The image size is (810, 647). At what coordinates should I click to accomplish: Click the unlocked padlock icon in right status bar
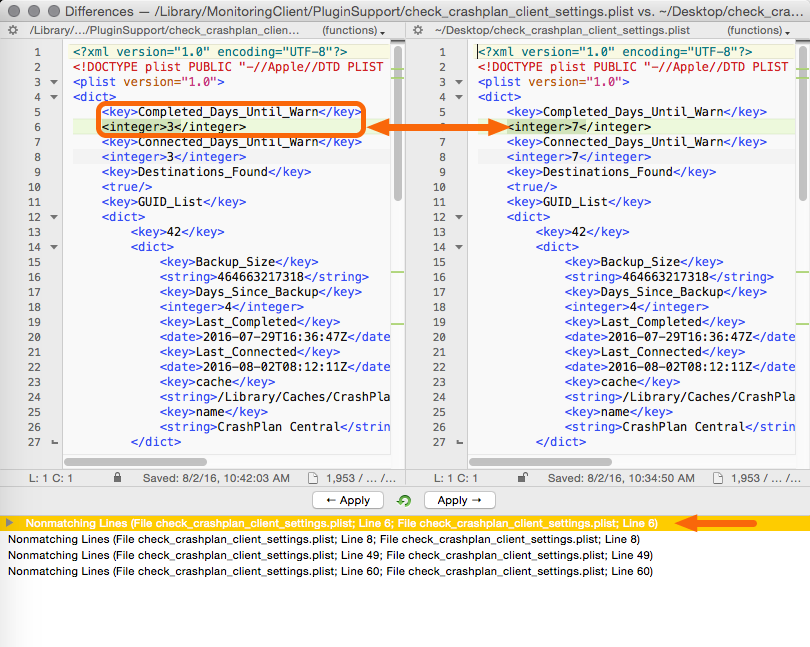523,477
